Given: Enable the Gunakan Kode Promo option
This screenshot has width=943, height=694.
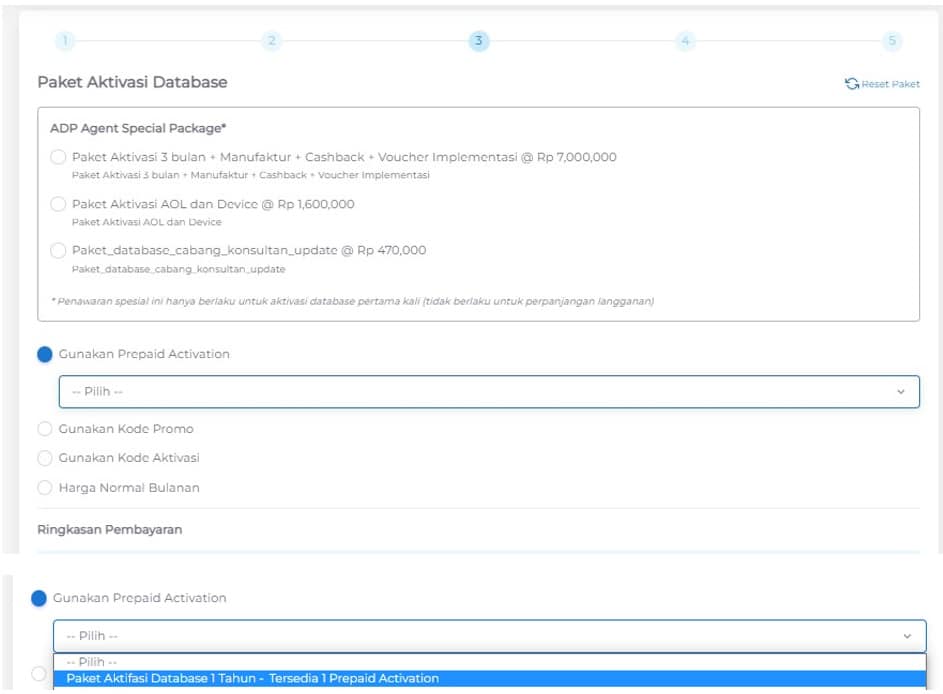Looking at the screenshot, I should click(44, 429).
